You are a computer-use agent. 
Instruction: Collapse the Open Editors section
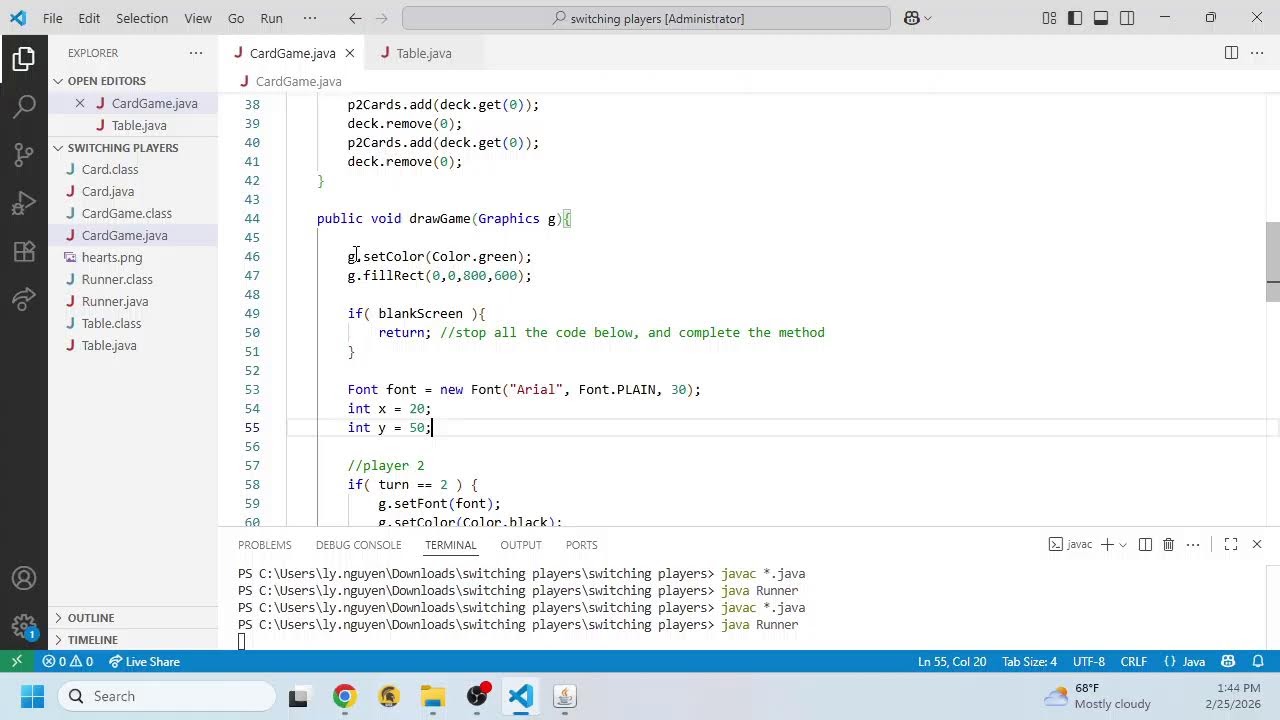(59, 81)
